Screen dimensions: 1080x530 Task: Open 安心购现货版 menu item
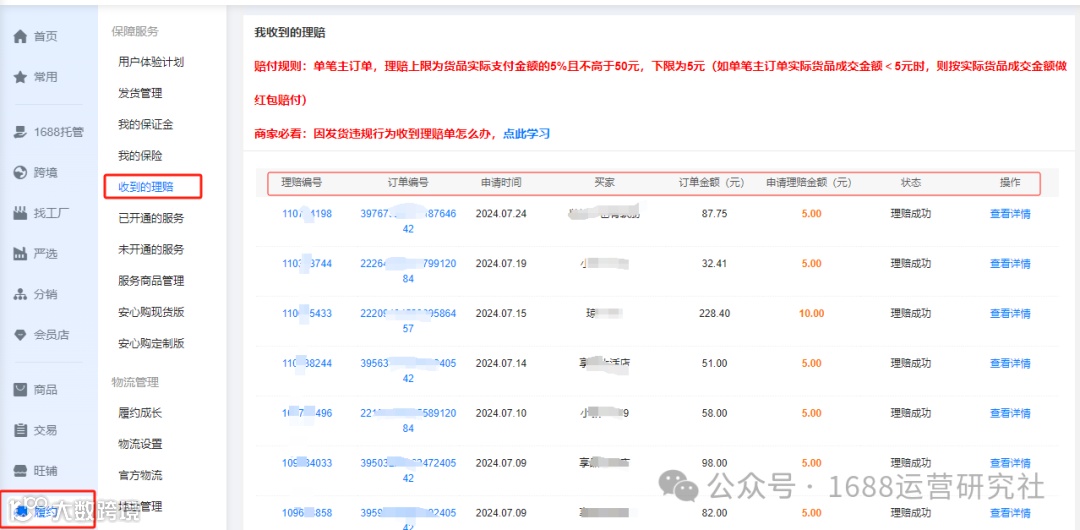click(x=151, y=312)
